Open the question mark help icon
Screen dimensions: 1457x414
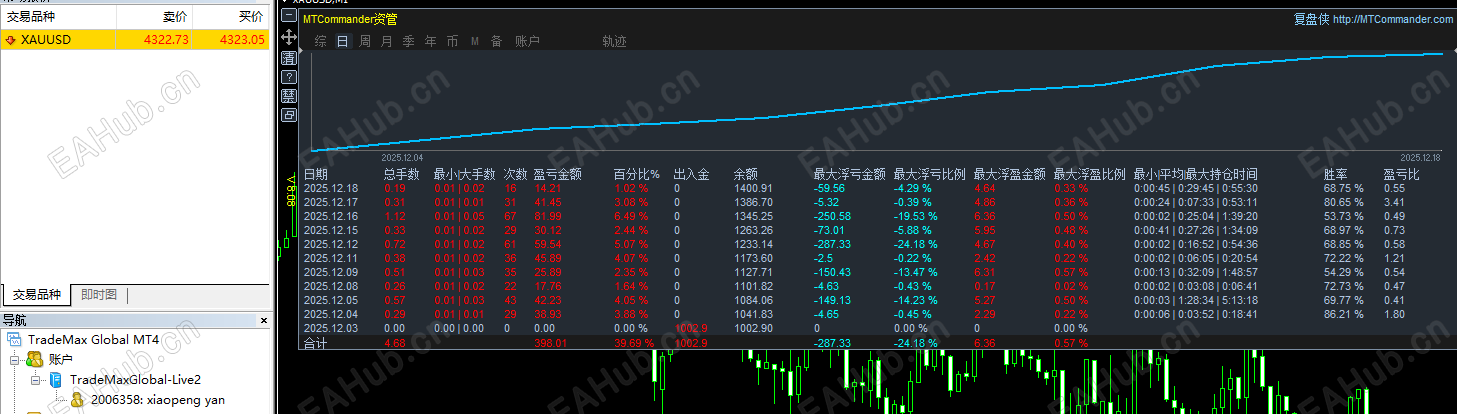289,76
